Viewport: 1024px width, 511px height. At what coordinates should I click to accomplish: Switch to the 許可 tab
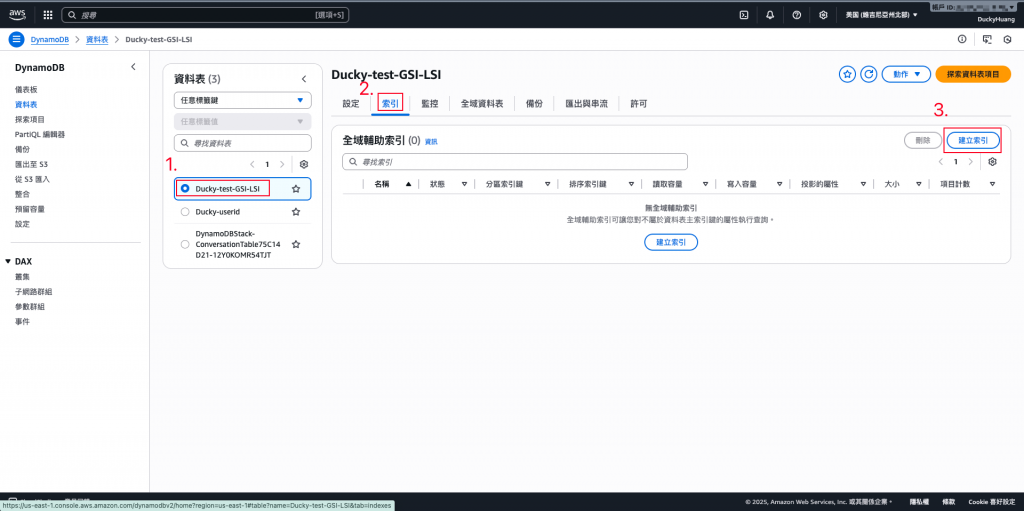click(x=639, y=104)
